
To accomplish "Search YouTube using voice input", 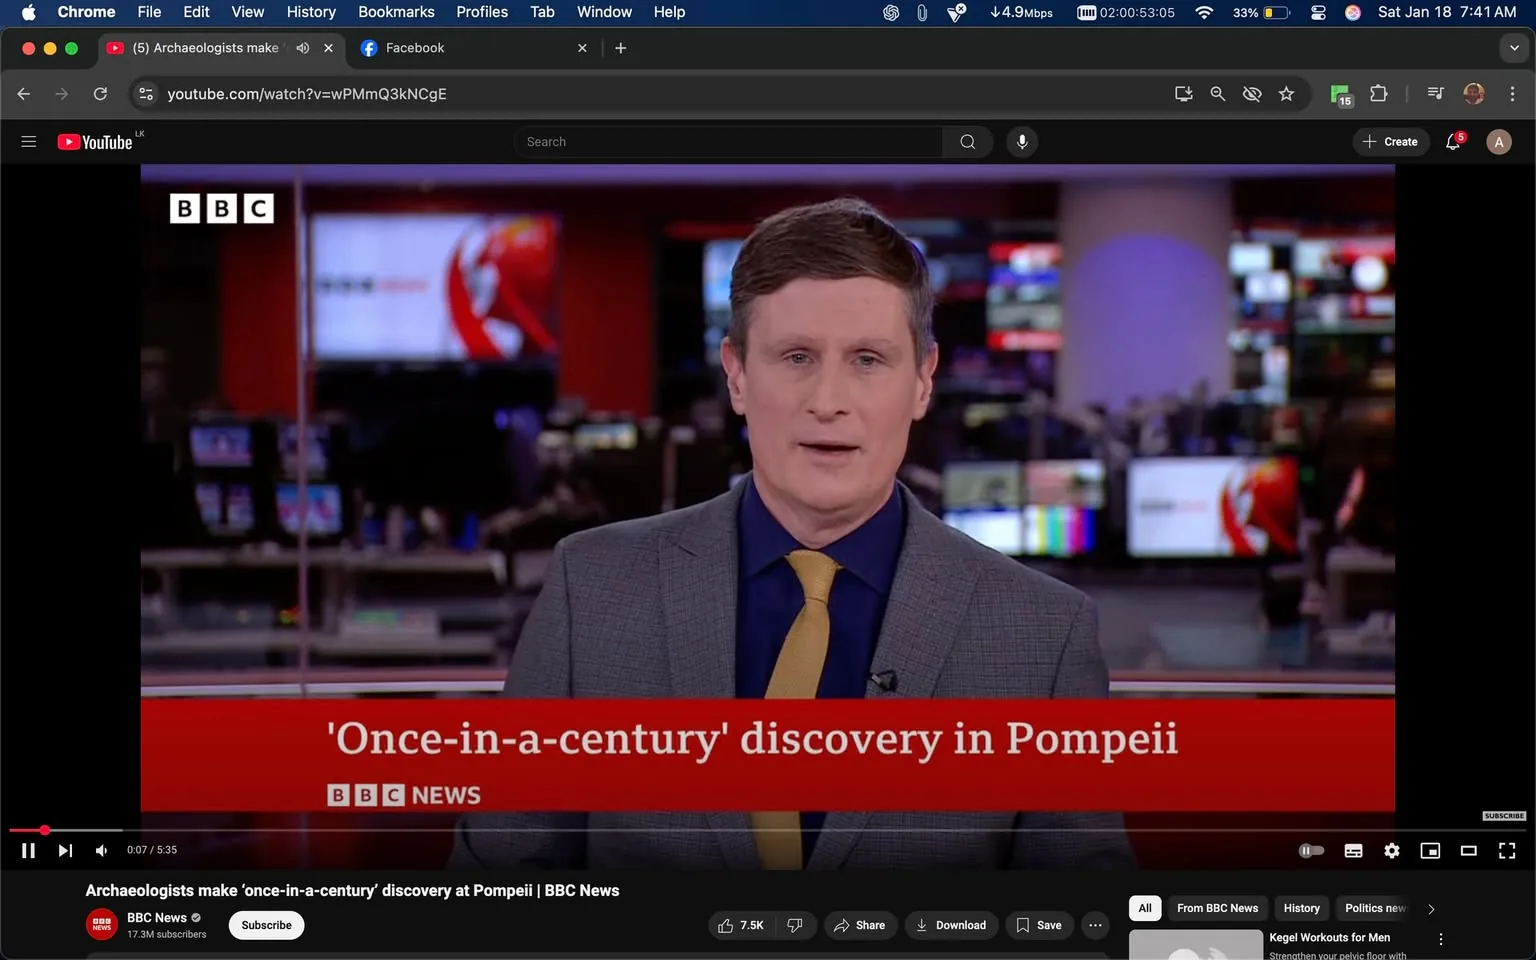I will [x=1021, y=141].
